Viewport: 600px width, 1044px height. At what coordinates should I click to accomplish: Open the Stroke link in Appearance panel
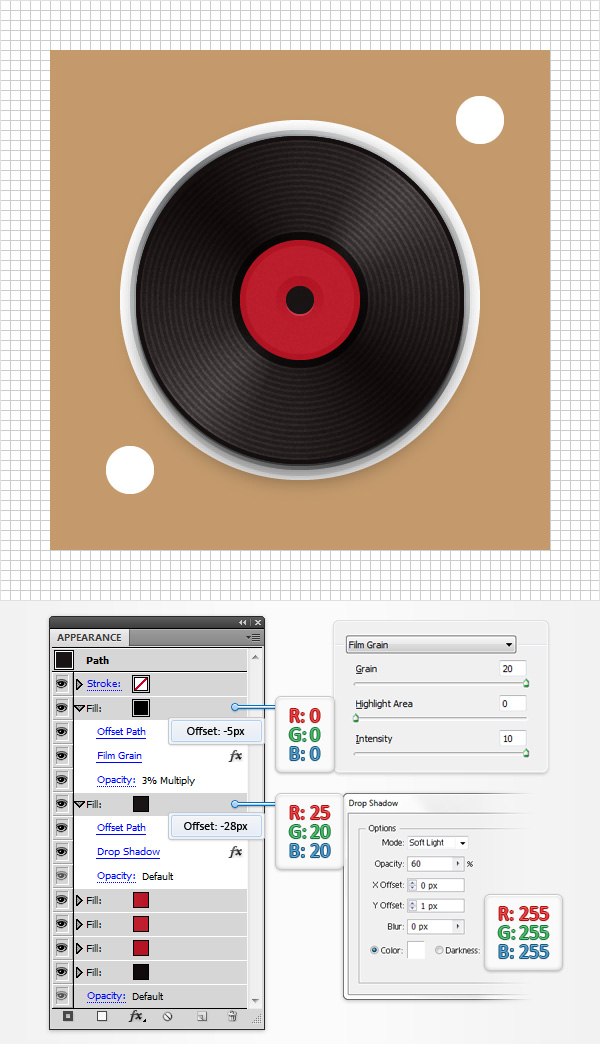[x=104, y=684]
